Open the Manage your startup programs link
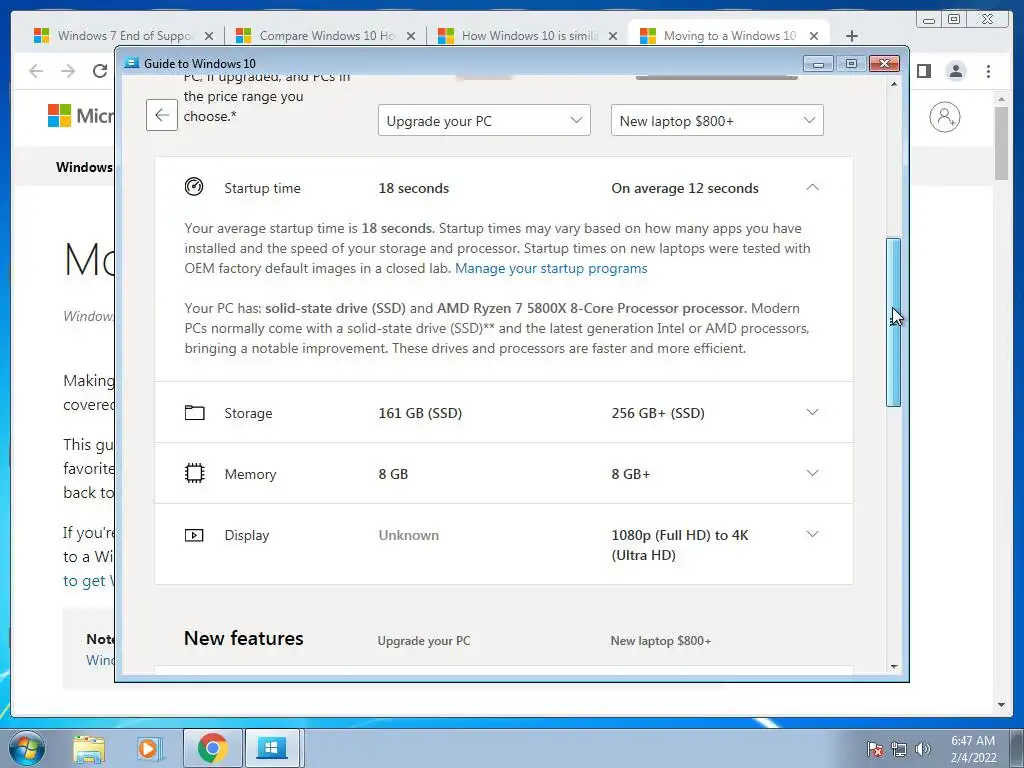Image resolution: width=1024 pixels, height=768 pixels. [551, 268]
